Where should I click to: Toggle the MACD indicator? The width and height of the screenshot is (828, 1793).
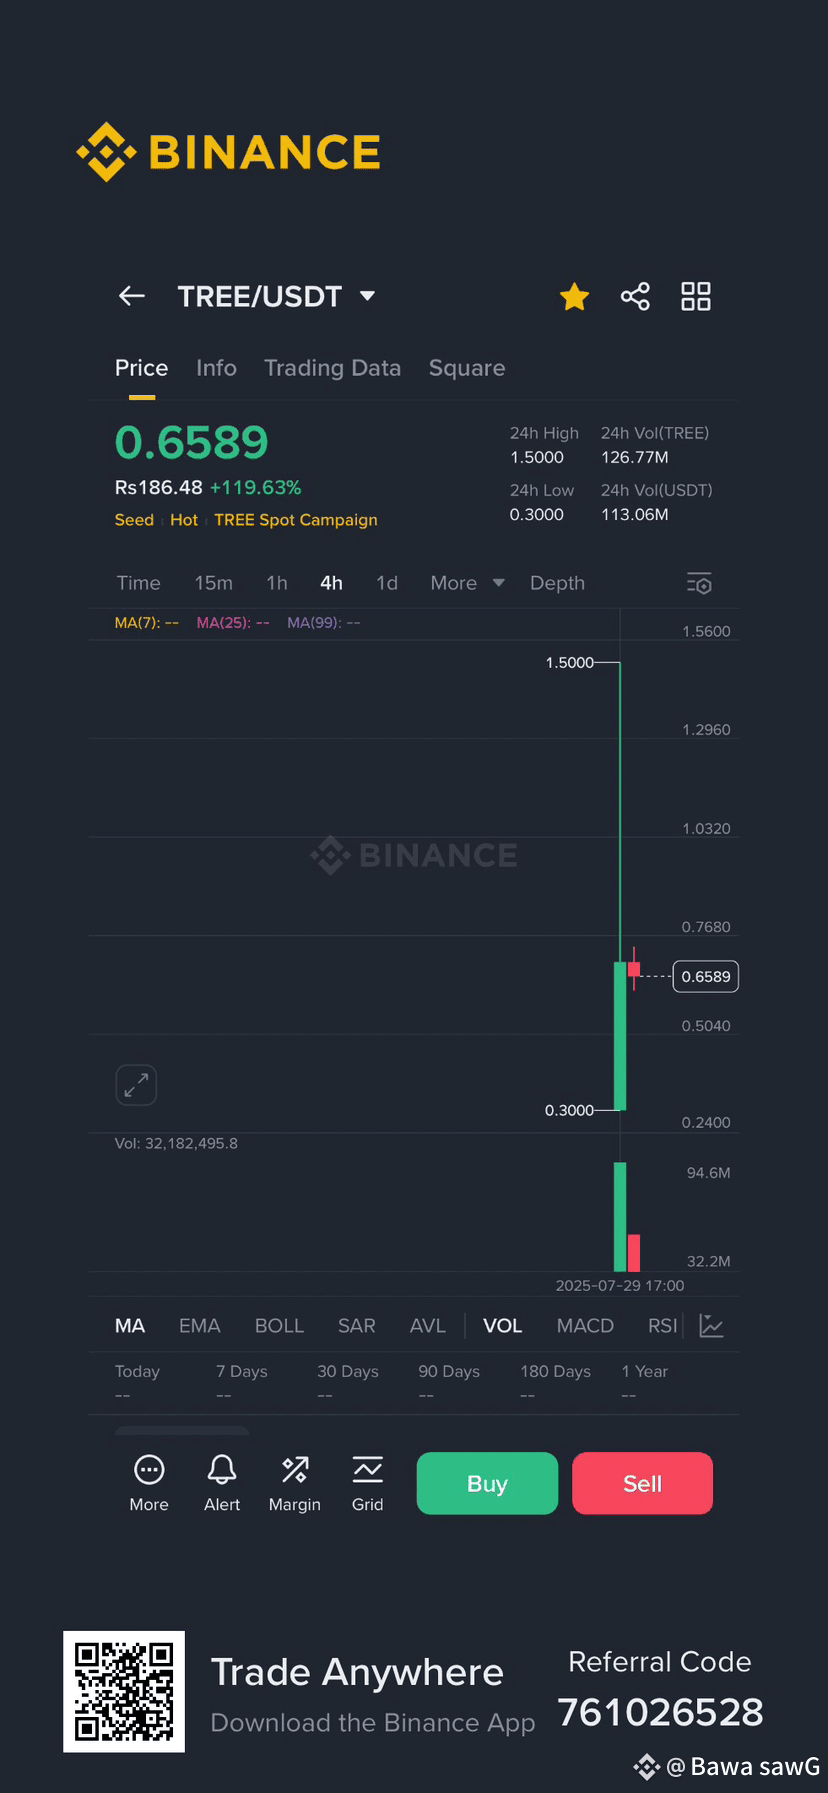point(585,1326)
